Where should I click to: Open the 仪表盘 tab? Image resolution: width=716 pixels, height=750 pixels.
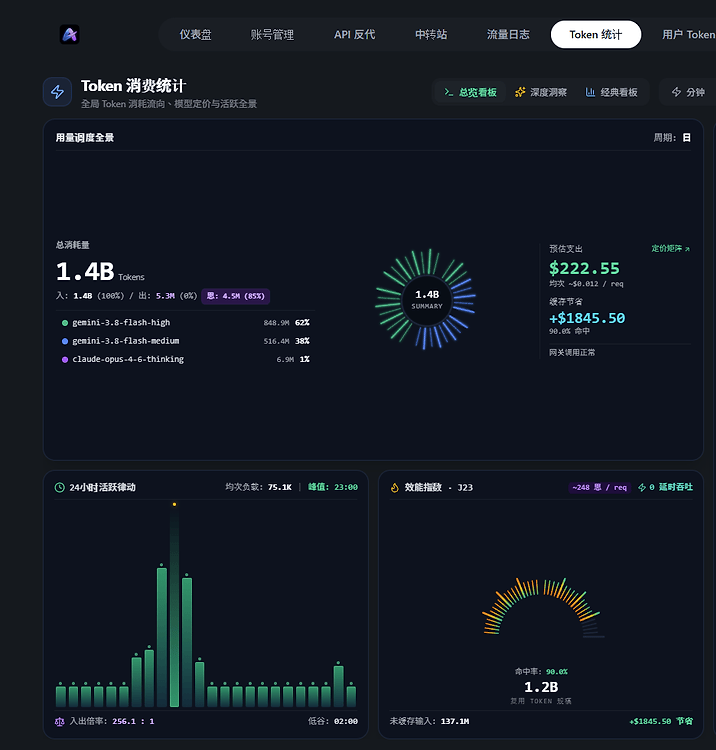[x=195, y=34]
